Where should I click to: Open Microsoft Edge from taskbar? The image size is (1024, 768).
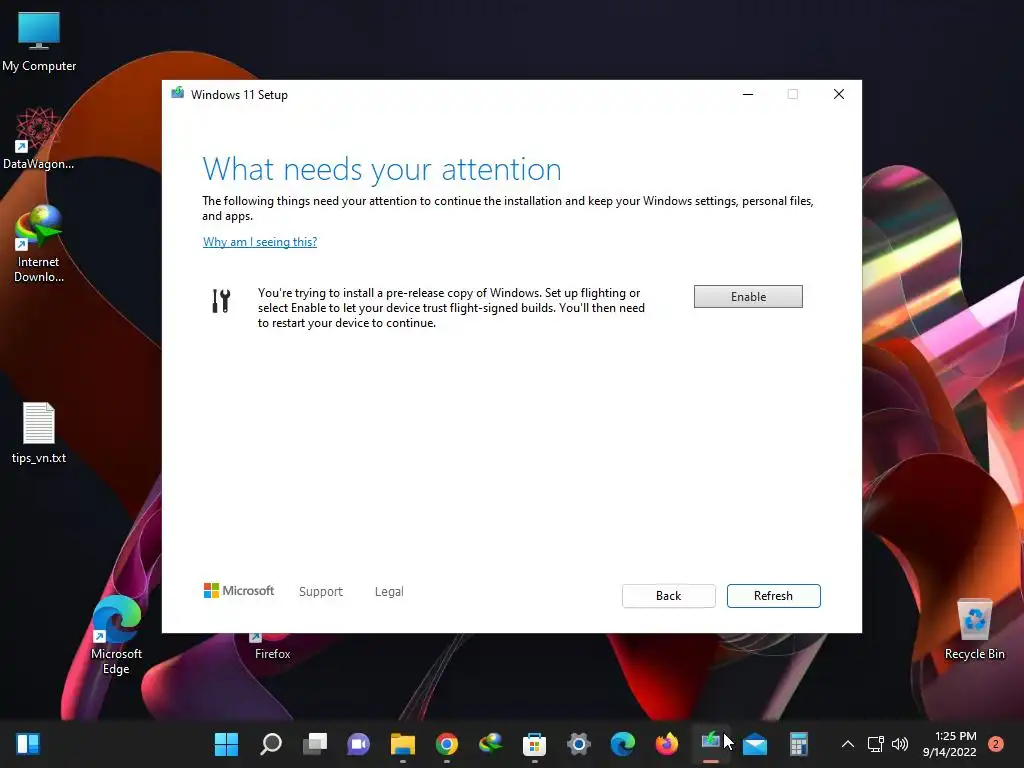click(622, 744)
